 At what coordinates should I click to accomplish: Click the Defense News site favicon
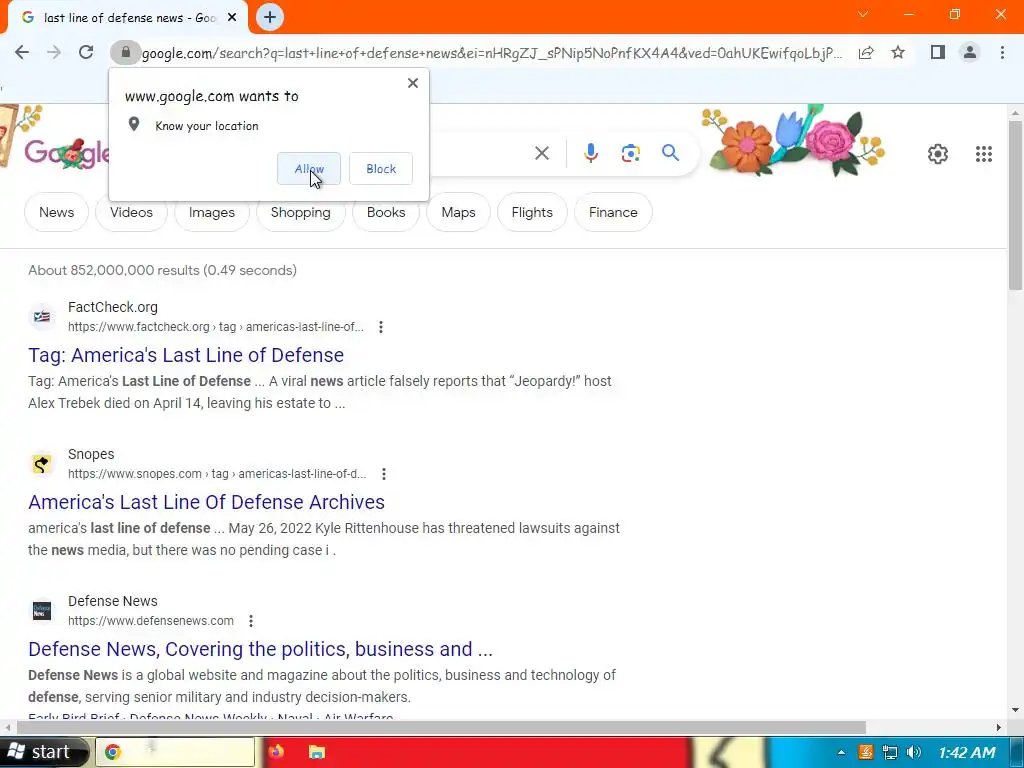click(x=42, y=611)
